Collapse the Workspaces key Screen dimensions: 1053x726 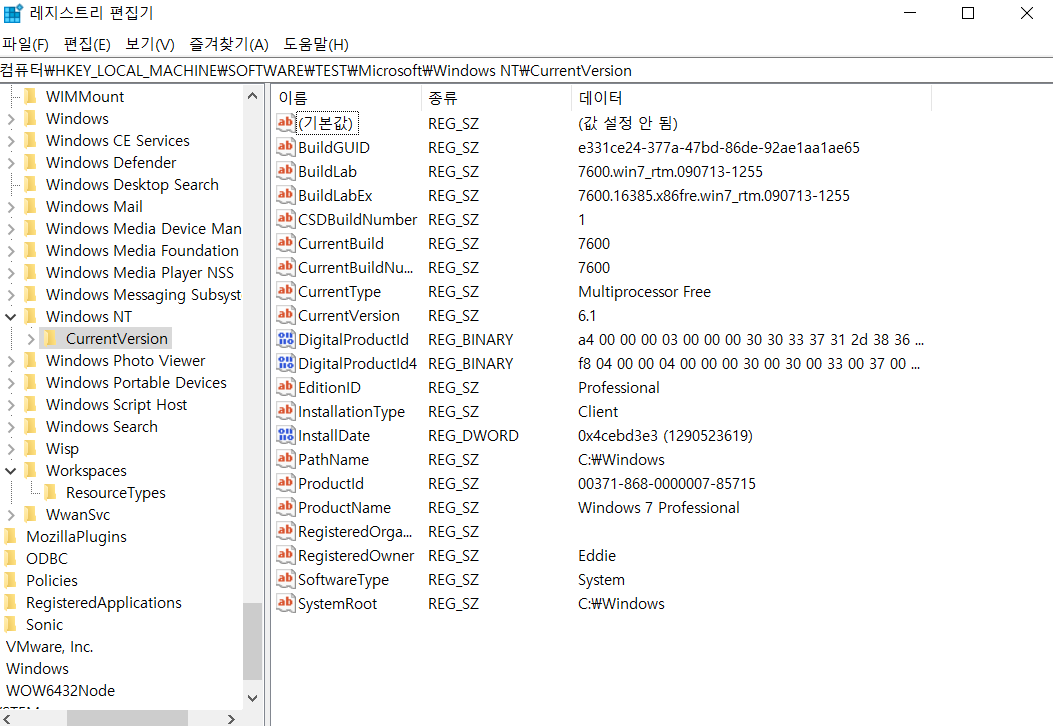pos(11,471)
